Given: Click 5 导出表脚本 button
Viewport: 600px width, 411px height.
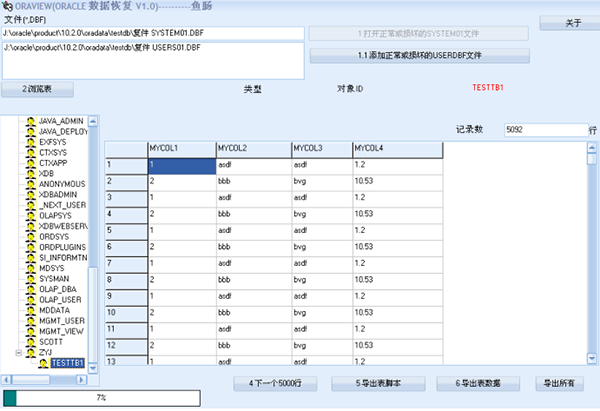Looking at the screenshot, I should tap(378, 383).
